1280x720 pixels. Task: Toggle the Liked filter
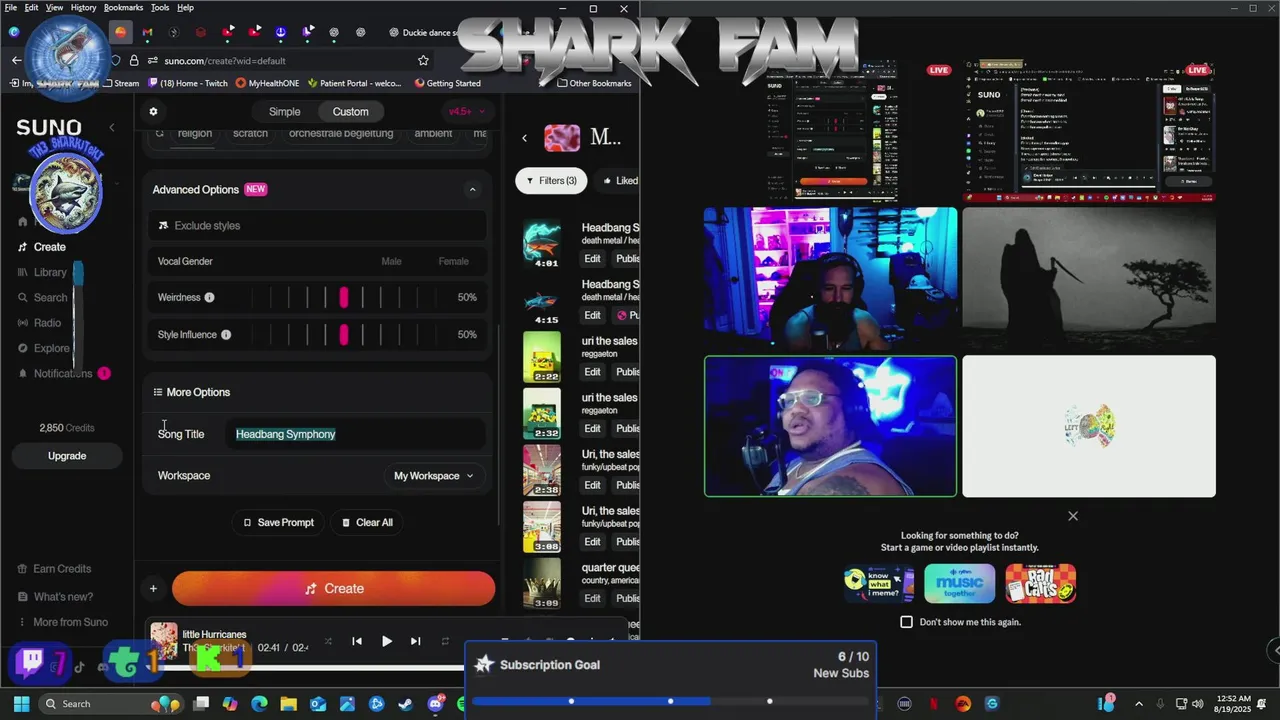tap(619, 181)
